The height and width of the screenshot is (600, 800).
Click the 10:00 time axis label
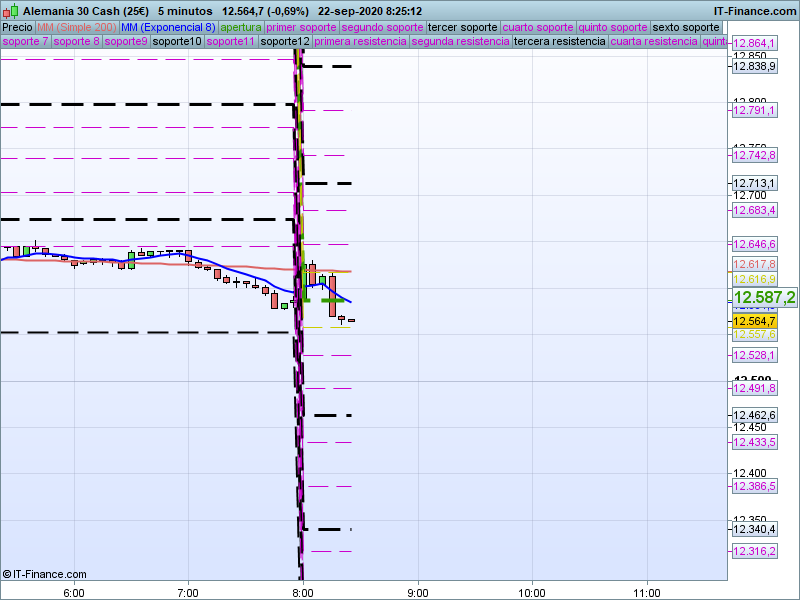click(x=532, y=593)
